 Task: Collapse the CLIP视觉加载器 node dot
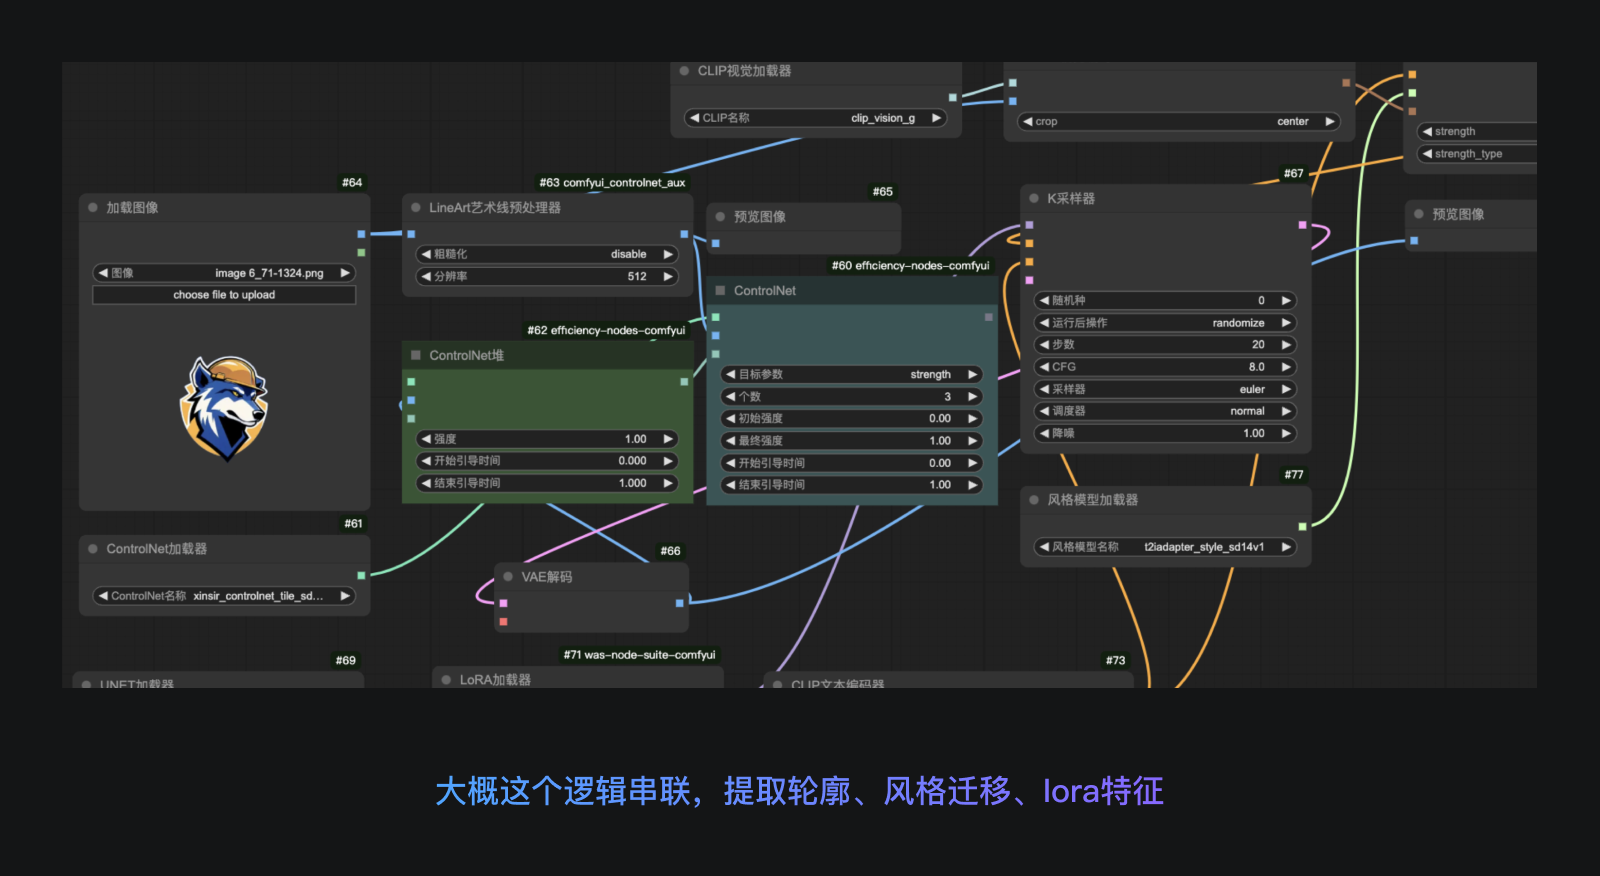tap(685, 71)
